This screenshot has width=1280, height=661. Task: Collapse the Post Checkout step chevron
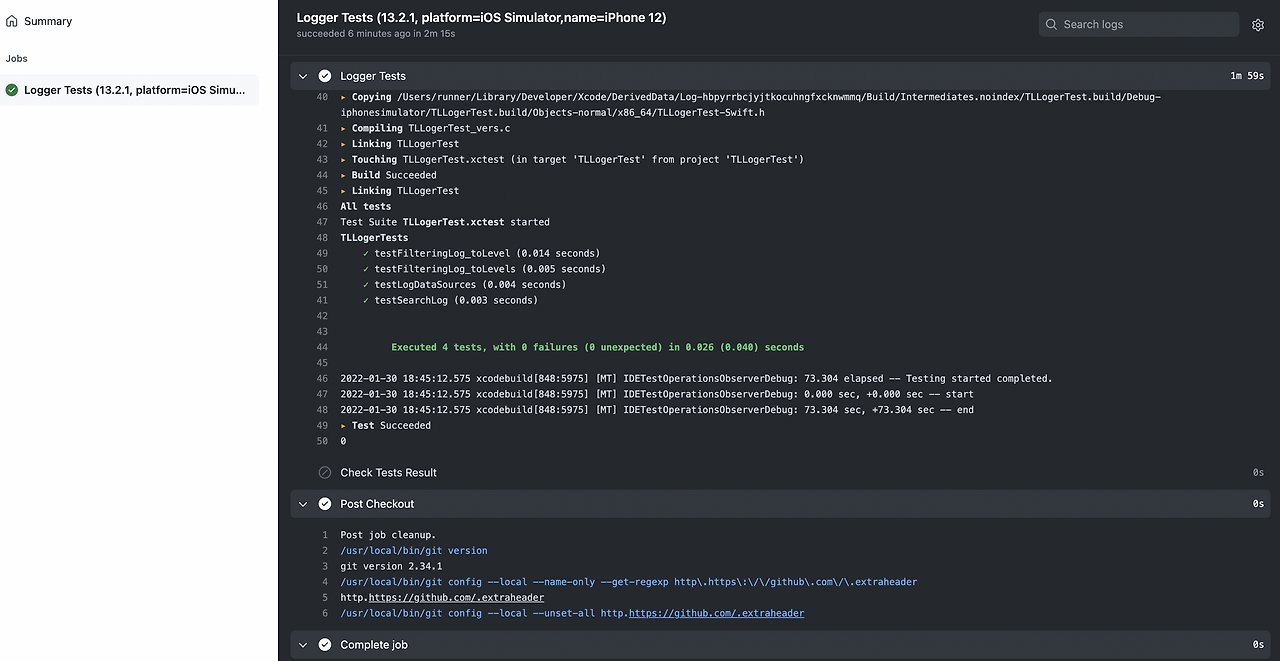pyautogui.click(x=303, y=504)
